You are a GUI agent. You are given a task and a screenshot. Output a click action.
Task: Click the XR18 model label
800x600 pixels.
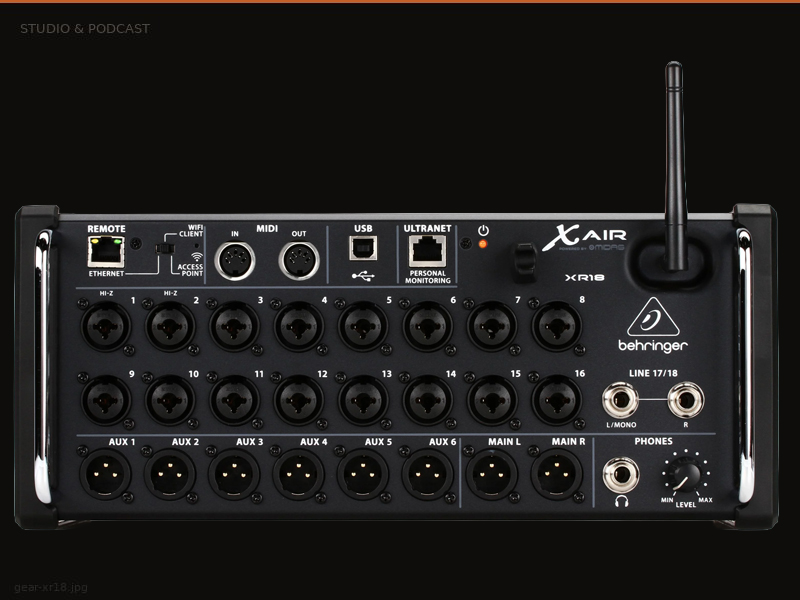[x=585, y=278]
